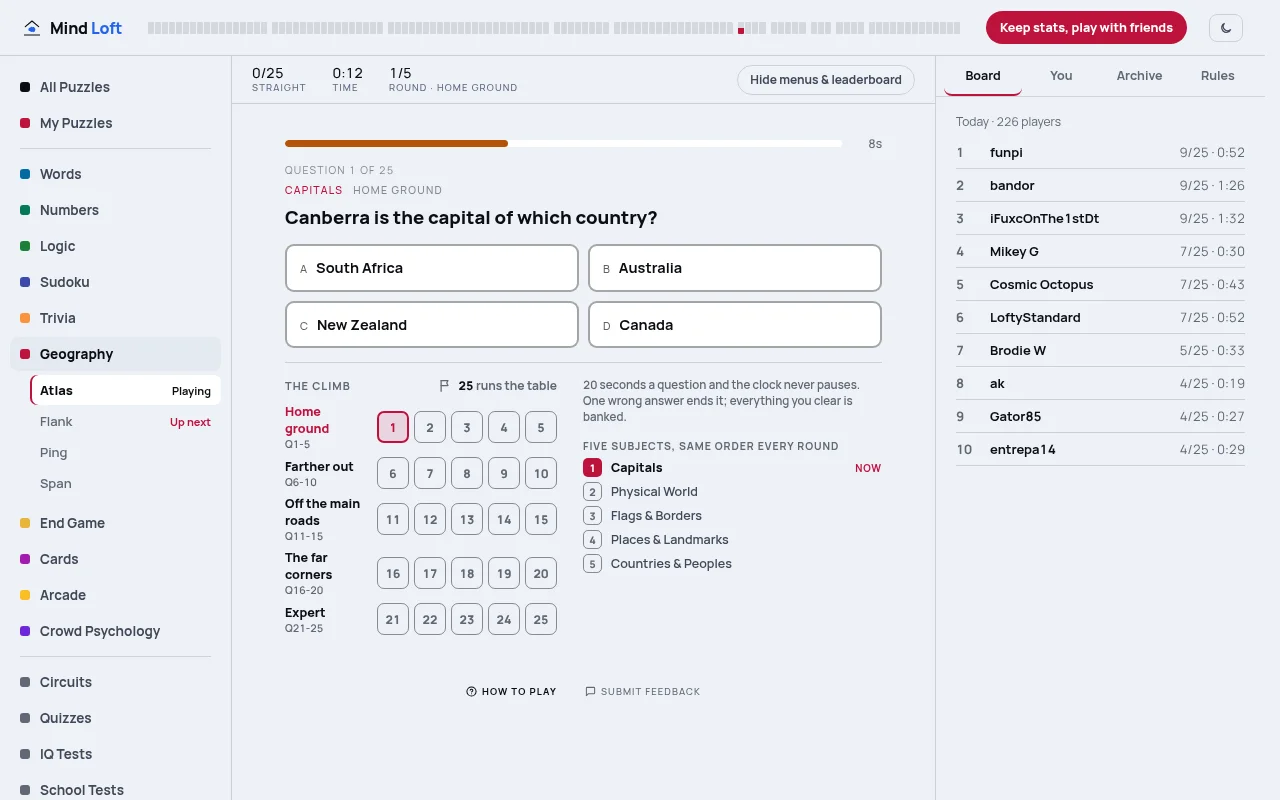The width and height of the screenshot is (1280, 800).
Task: Expand the Geography category
Action: point(115,354)
